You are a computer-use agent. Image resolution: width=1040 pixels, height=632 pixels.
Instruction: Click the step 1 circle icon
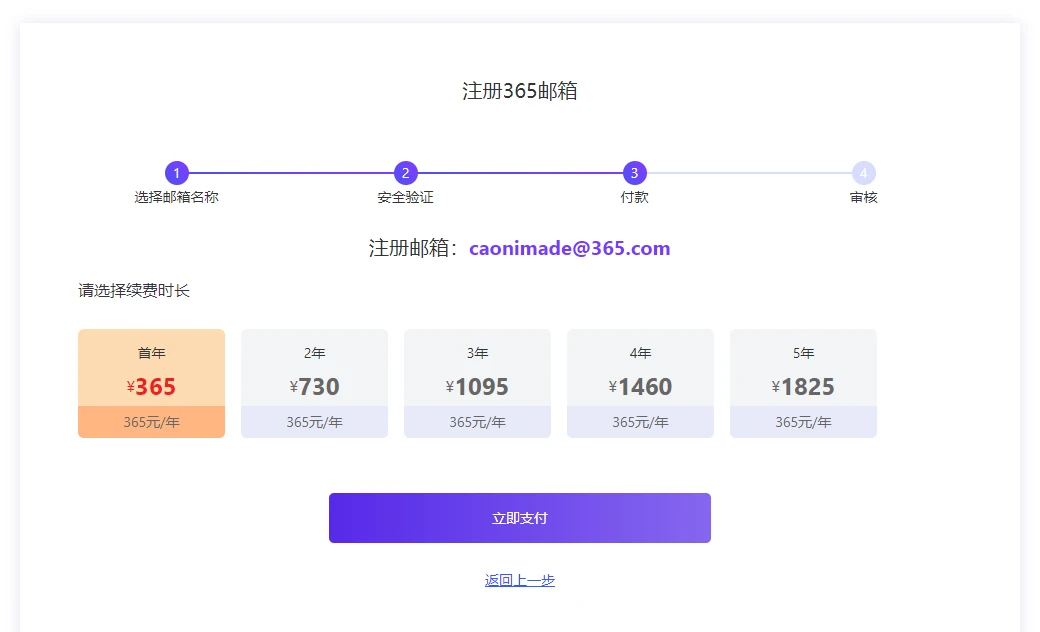pyautogui.click(x=176, y=173)
